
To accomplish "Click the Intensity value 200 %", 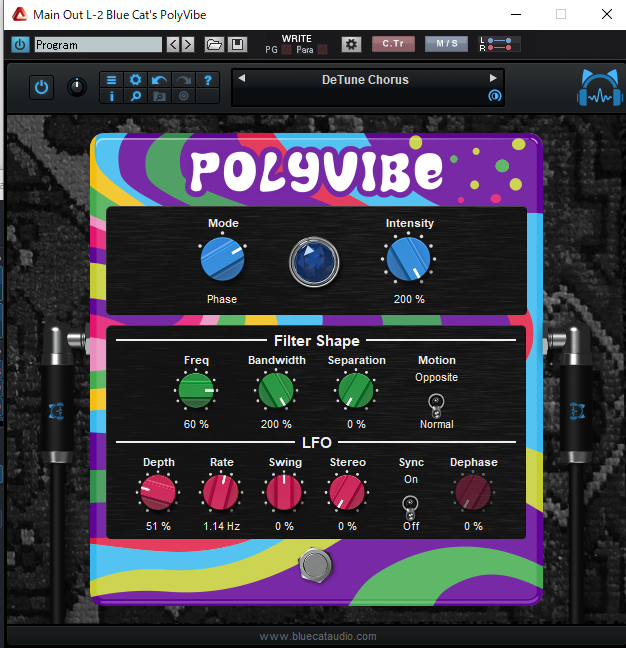I will click(409, 299).
